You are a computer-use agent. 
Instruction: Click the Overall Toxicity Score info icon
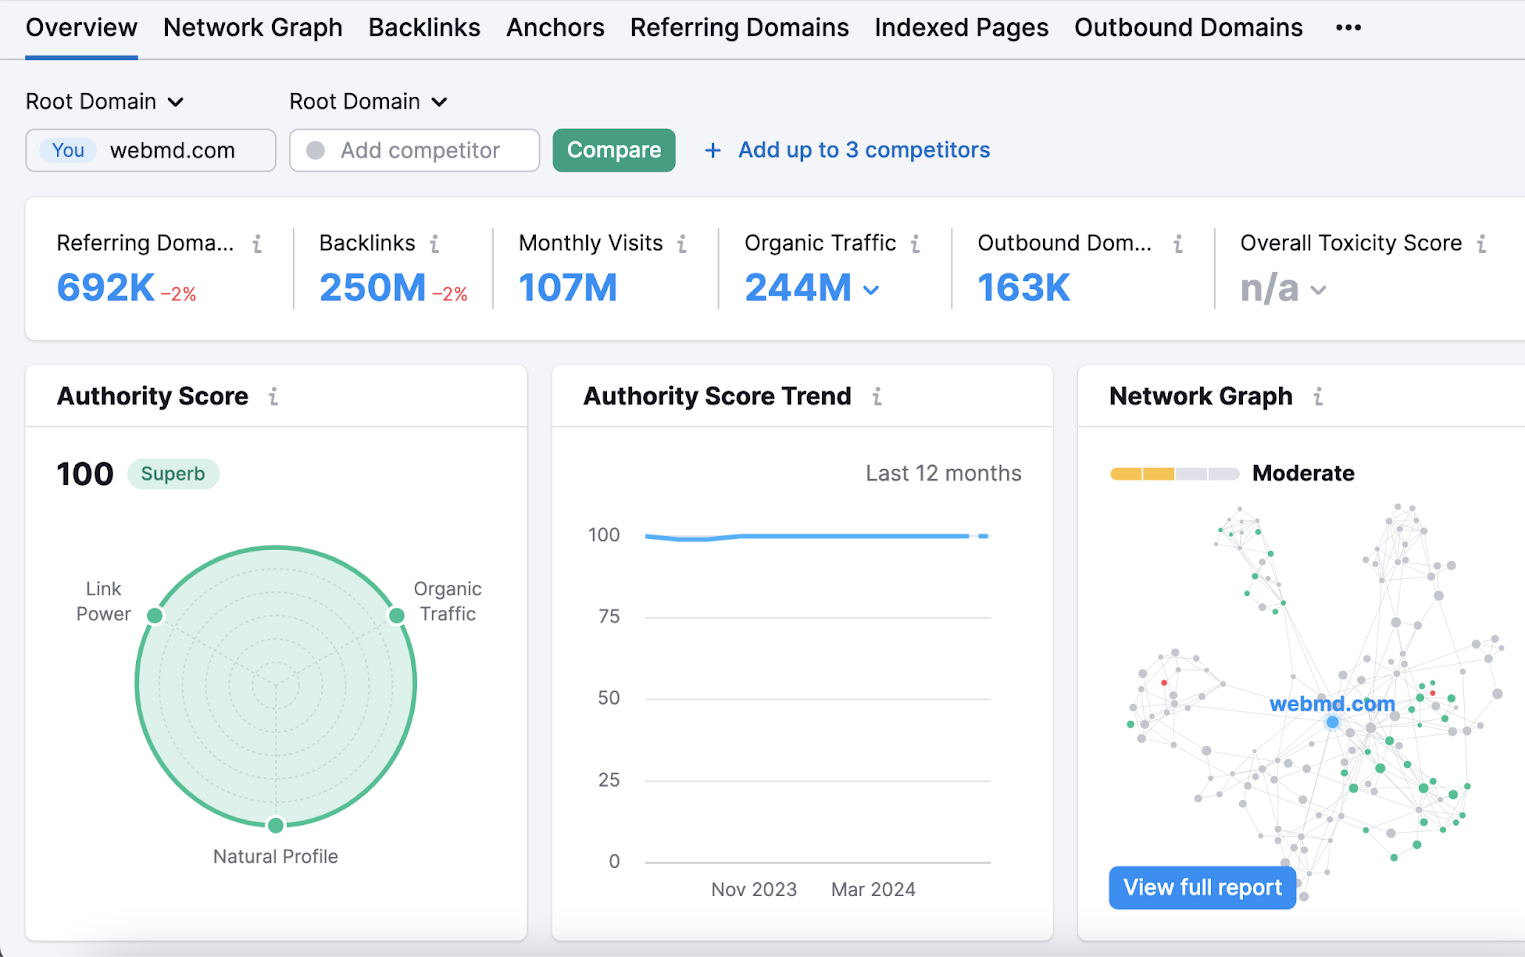click(1481, 243)
